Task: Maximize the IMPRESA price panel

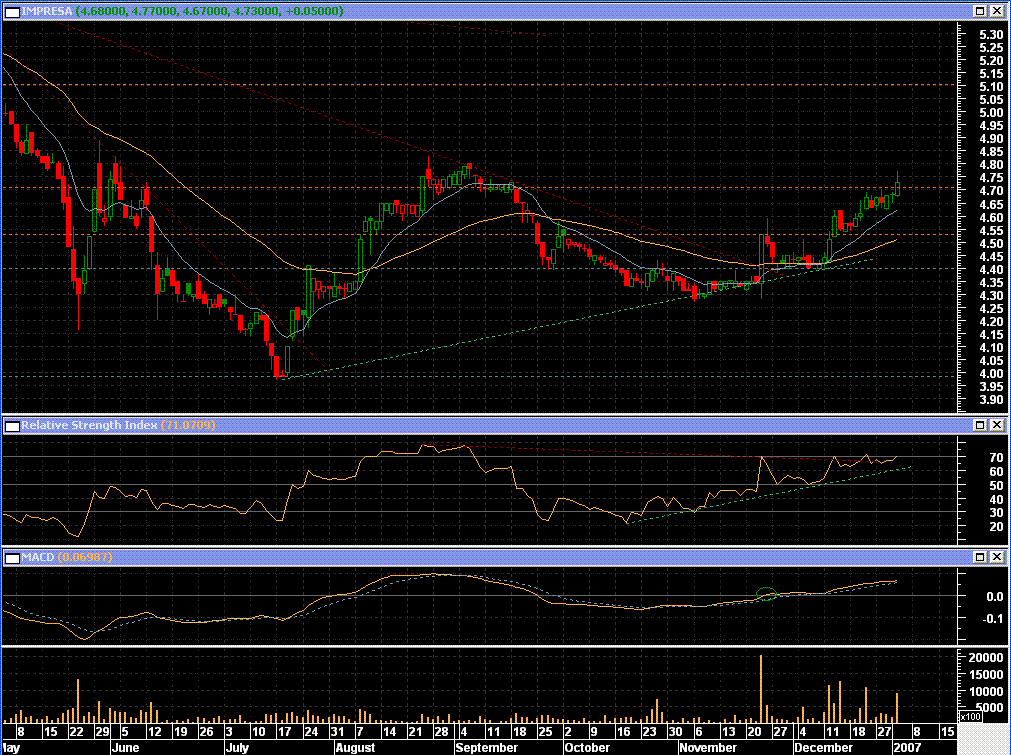Action: (980, 10)
